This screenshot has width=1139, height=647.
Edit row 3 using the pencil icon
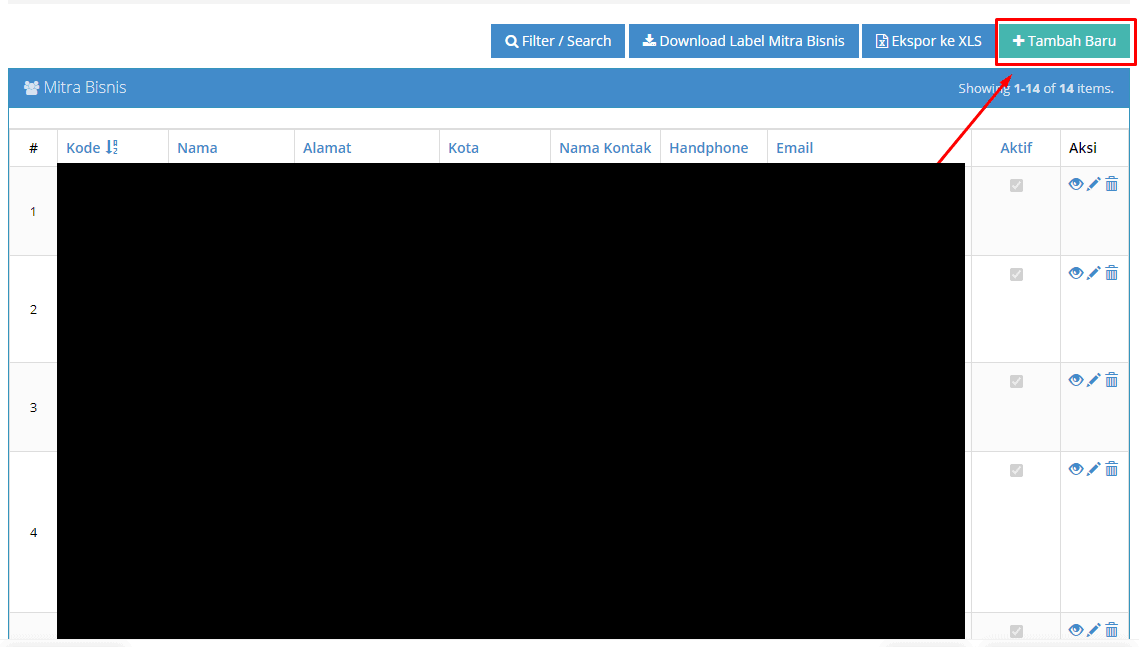tap(1094, 380)
